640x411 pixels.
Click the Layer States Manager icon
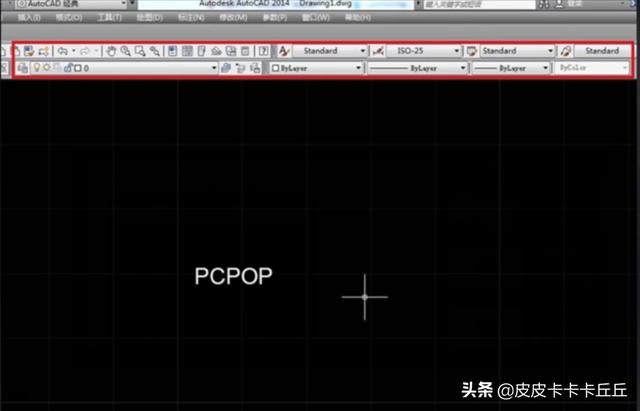tap(255, 68)
